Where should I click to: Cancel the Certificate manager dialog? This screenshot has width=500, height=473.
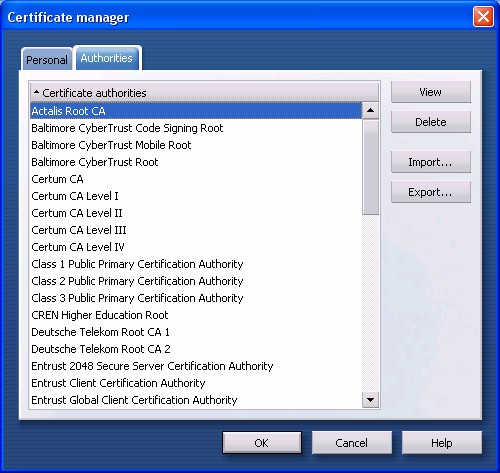click(352, 443)
